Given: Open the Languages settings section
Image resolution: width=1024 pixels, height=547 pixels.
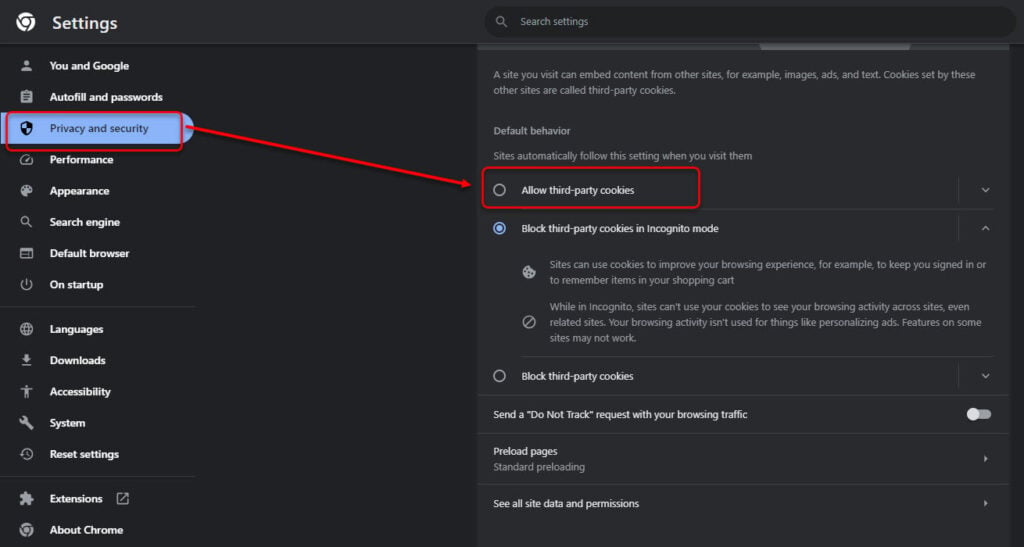Looking at the screenshot, I should pos(76,329).
